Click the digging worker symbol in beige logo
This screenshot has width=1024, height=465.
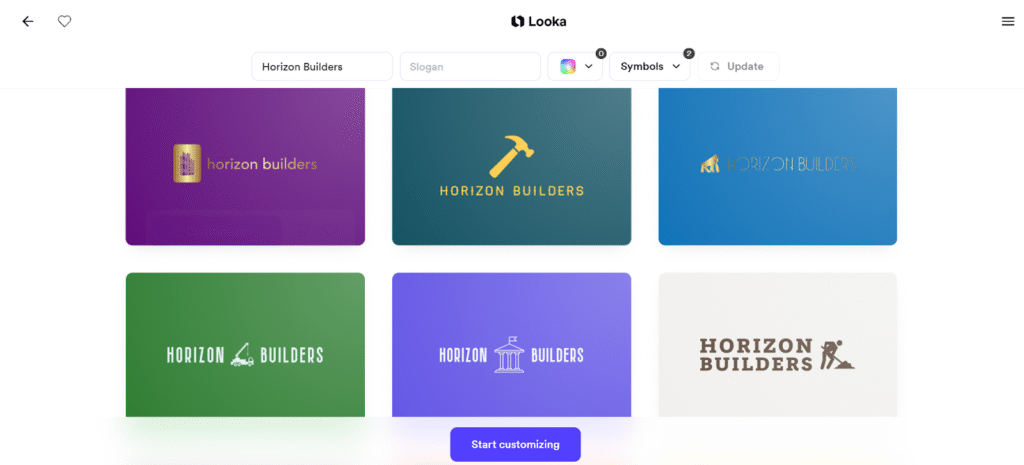pos(836,354)
